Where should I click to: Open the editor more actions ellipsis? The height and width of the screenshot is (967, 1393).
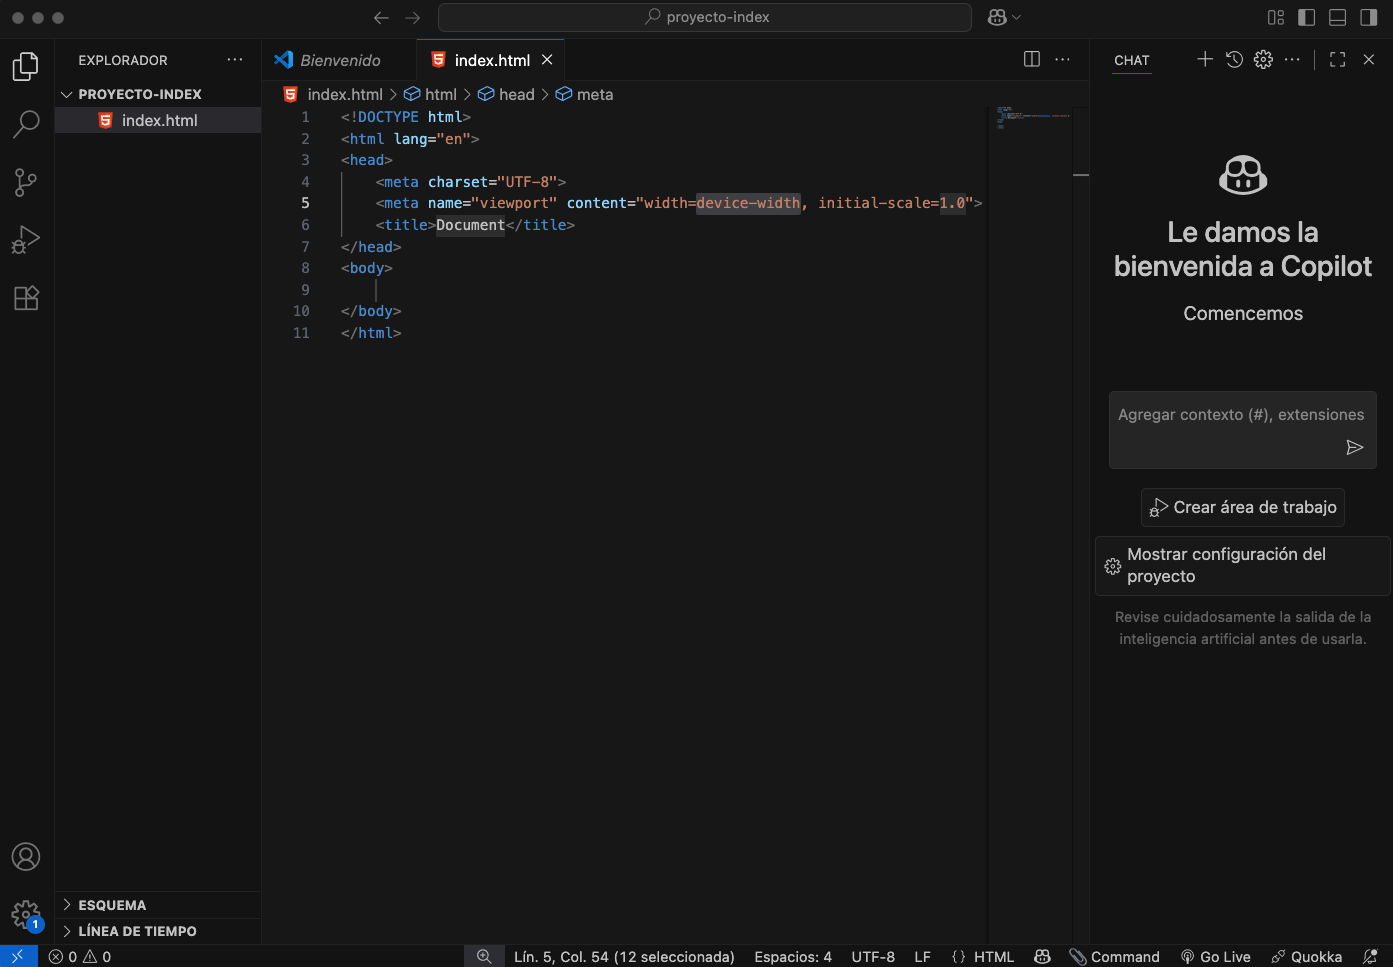point(1062,59)
